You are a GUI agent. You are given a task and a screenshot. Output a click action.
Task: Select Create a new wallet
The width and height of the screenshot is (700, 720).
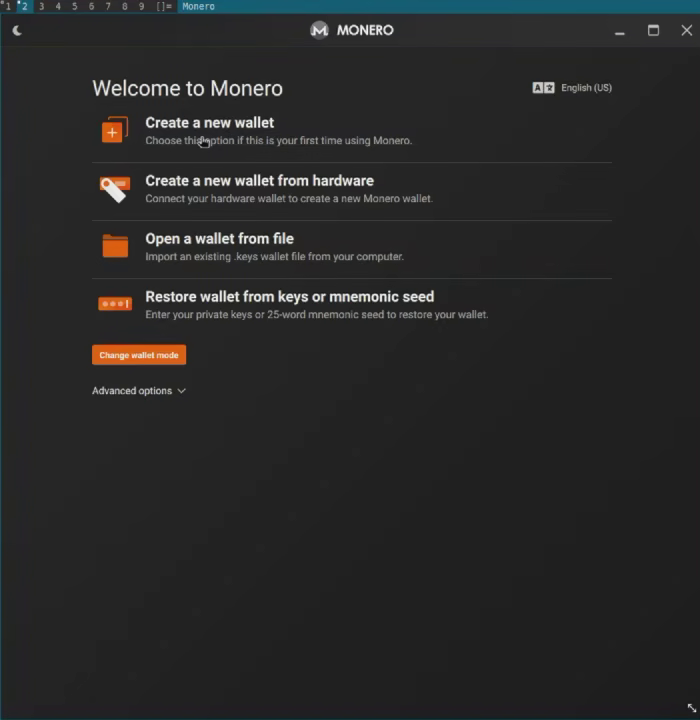click(x=352, y=131)
